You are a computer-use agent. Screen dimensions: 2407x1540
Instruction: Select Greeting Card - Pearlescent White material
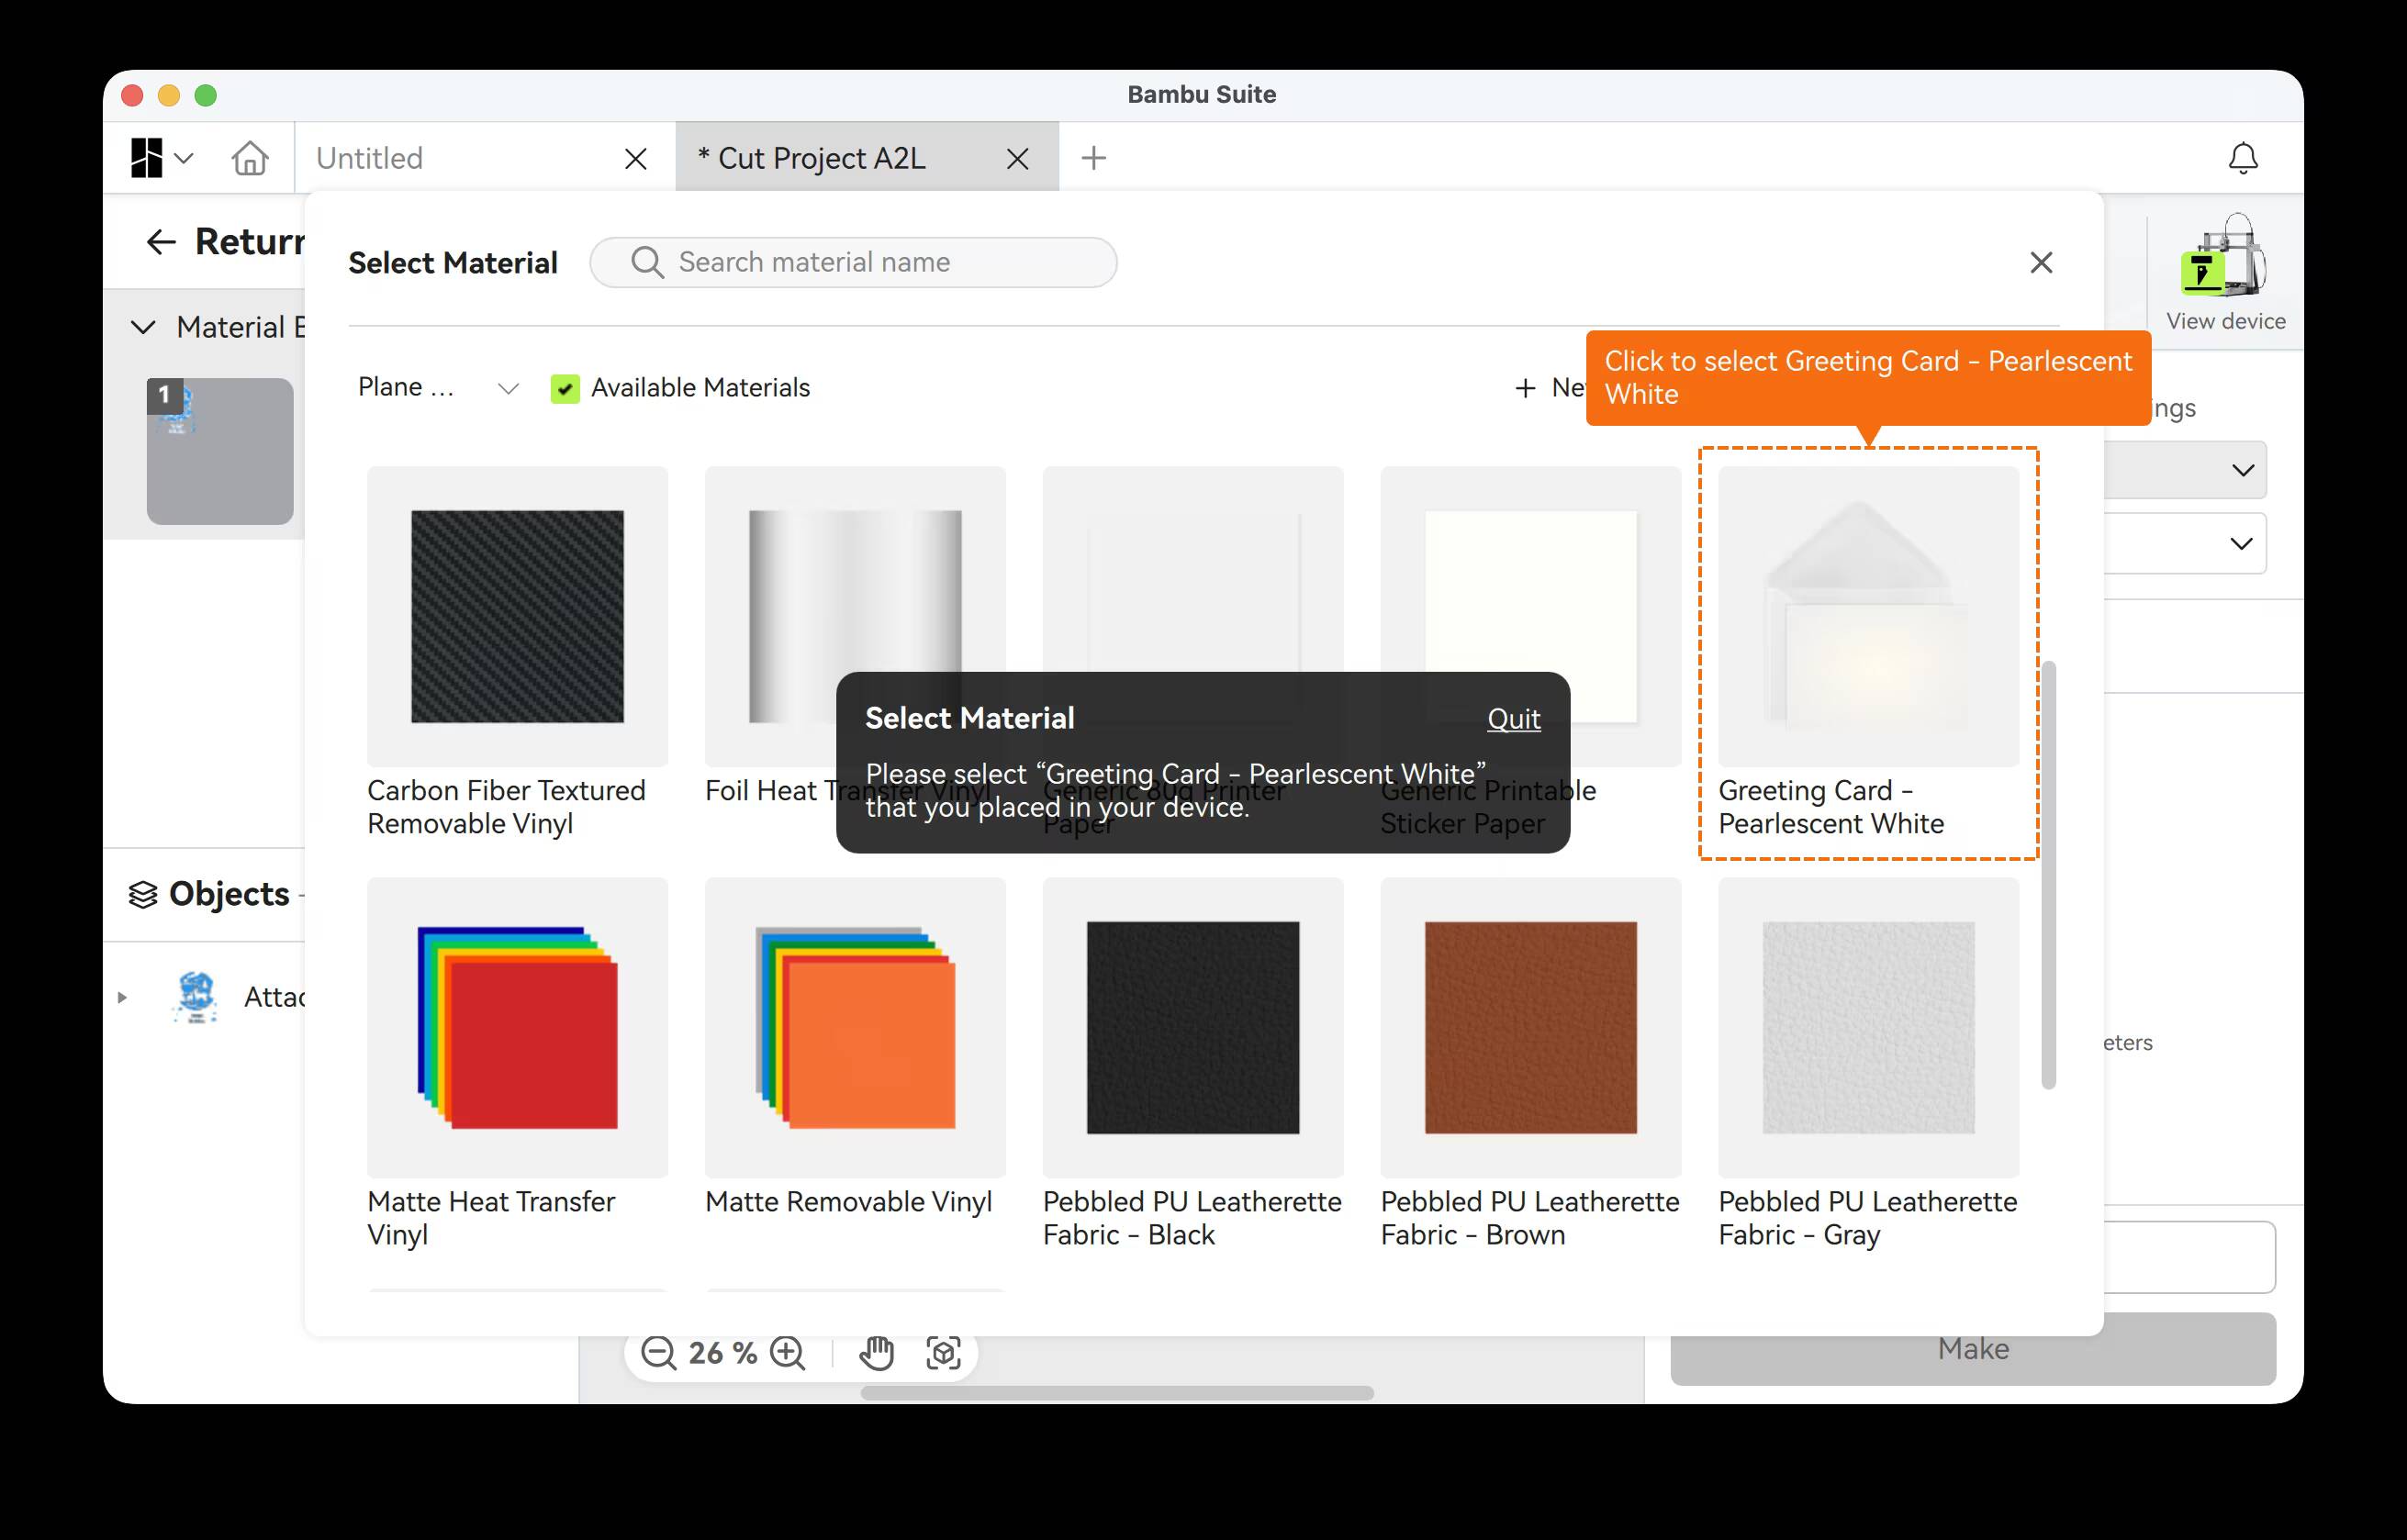pyautogui.click(x=1868, y=653)
